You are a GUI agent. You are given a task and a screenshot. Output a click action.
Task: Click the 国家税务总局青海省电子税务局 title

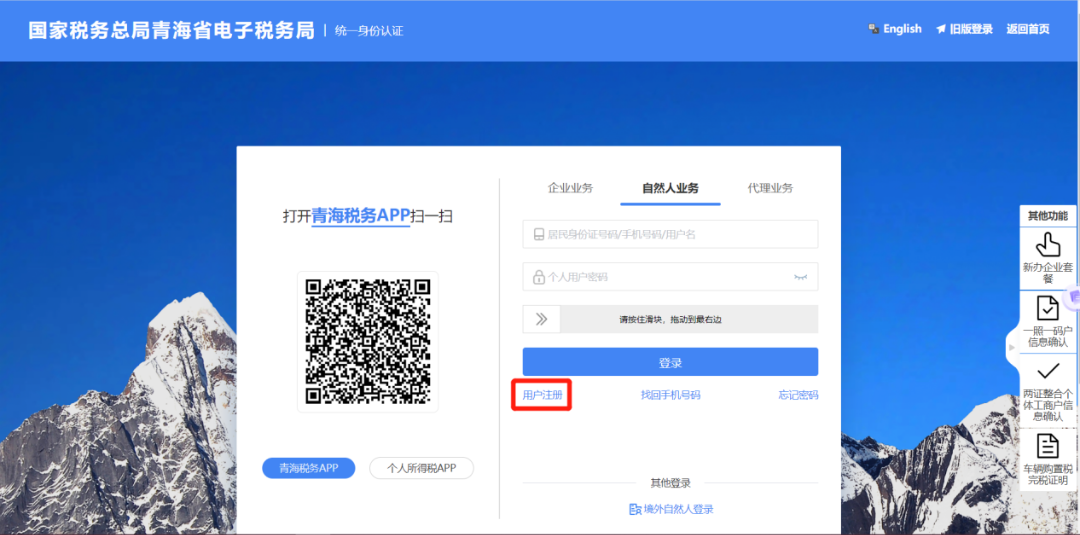point(172,30)
